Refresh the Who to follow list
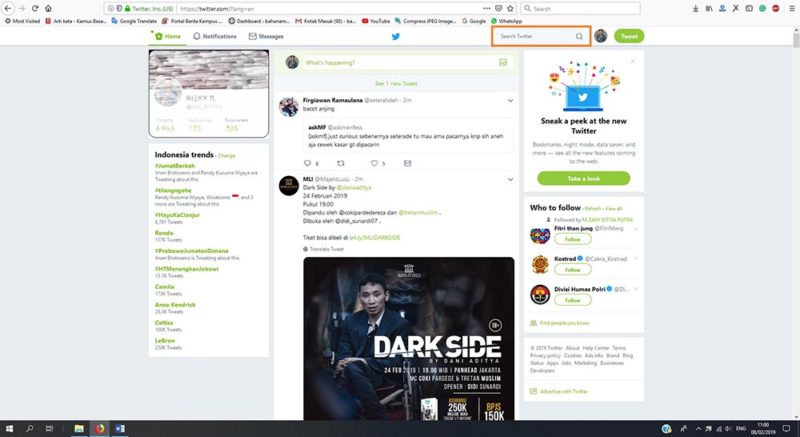The image size is (800, 437). pyautogui.click(x=592, y=209)
